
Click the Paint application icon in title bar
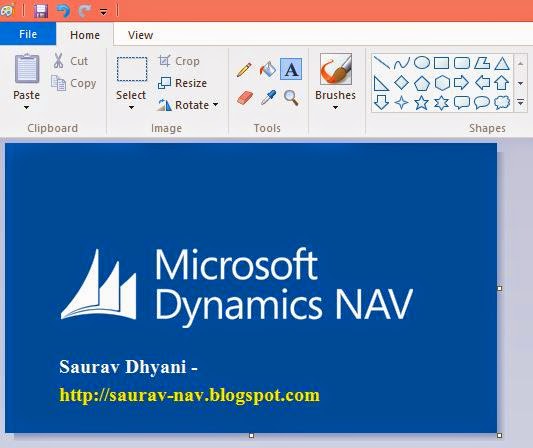[x=7, y=10]
